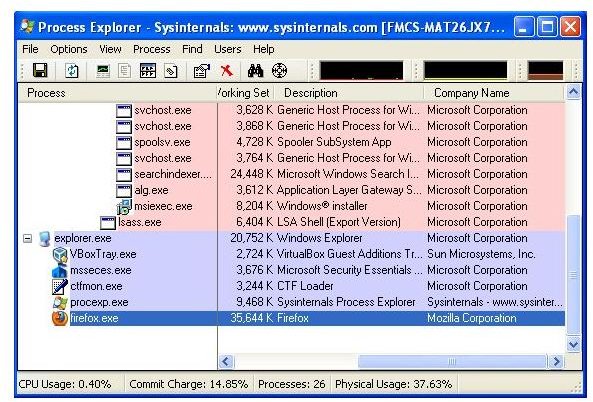Click the vertical scrollbar thumb
593x402 pixels.
573,275
